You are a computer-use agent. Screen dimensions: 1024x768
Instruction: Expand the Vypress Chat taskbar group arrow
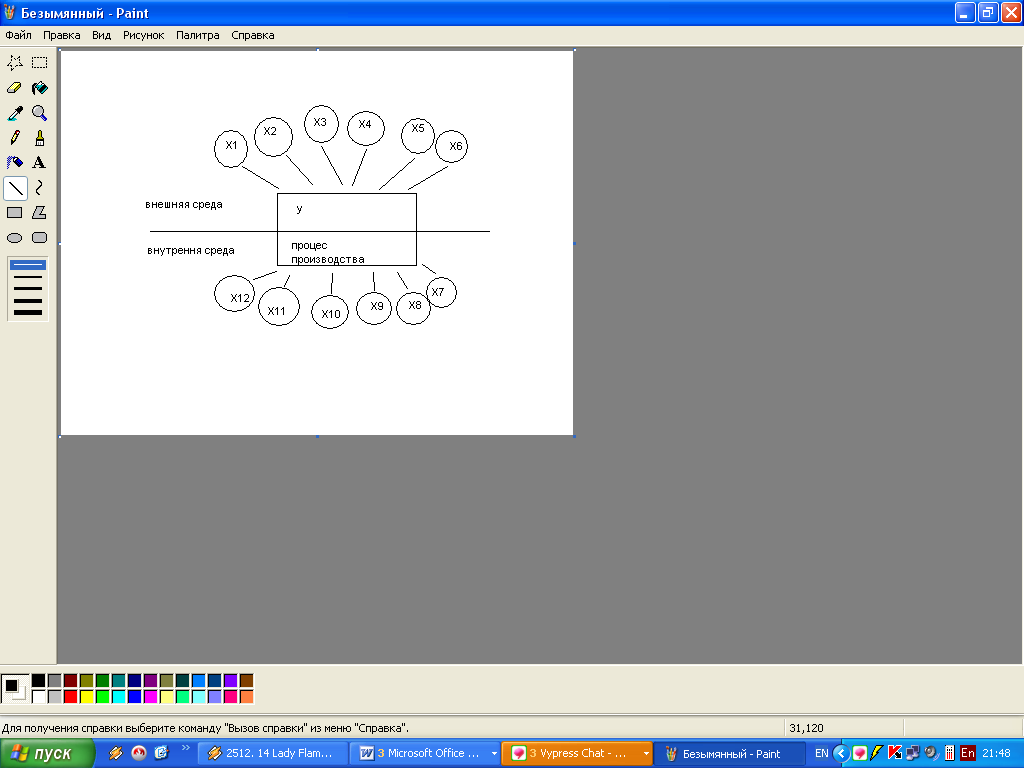647,754
